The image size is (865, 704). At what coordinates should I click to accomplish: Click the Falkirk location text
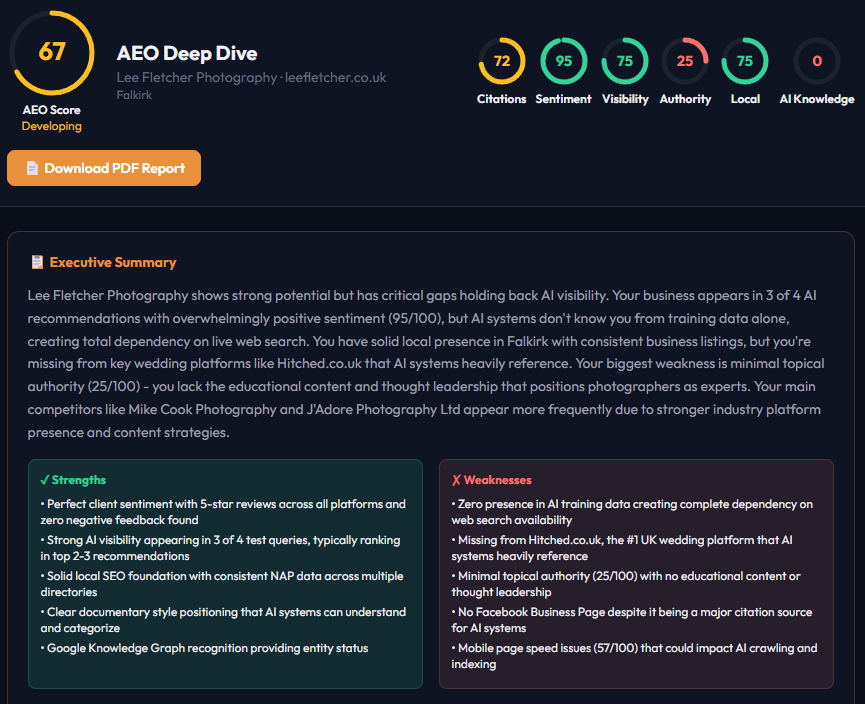point(134,95)
